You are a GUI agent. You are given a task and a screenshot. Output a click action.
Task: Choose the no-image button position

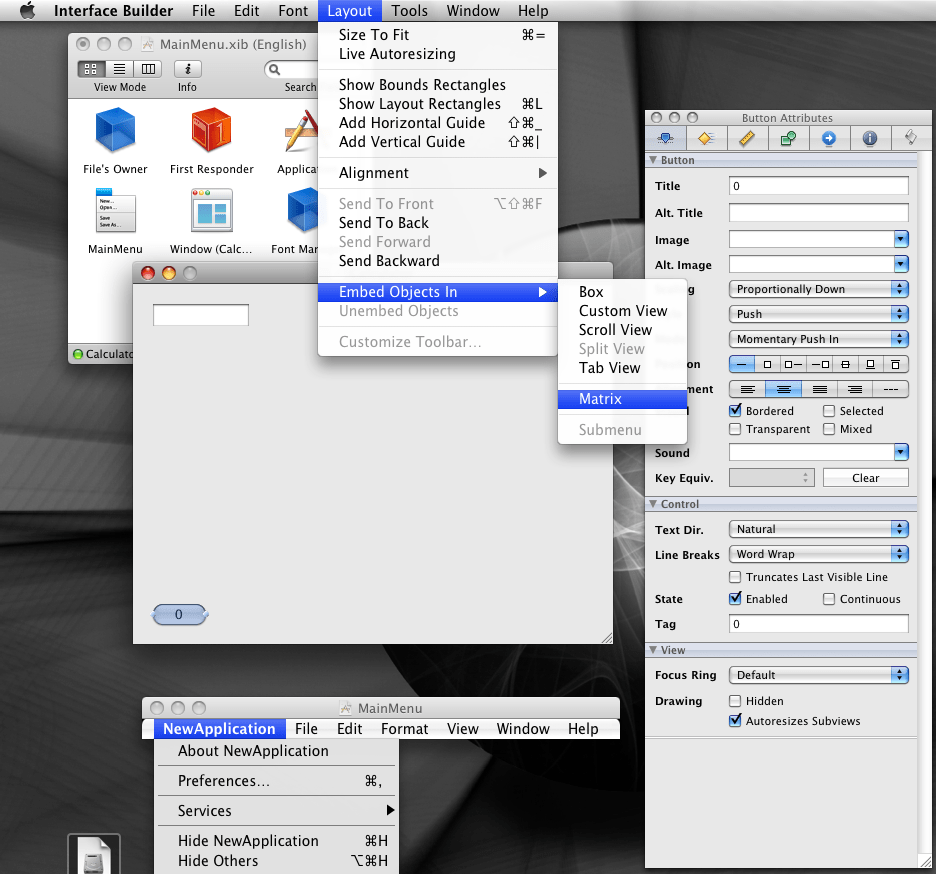click(x=742, y=364)
